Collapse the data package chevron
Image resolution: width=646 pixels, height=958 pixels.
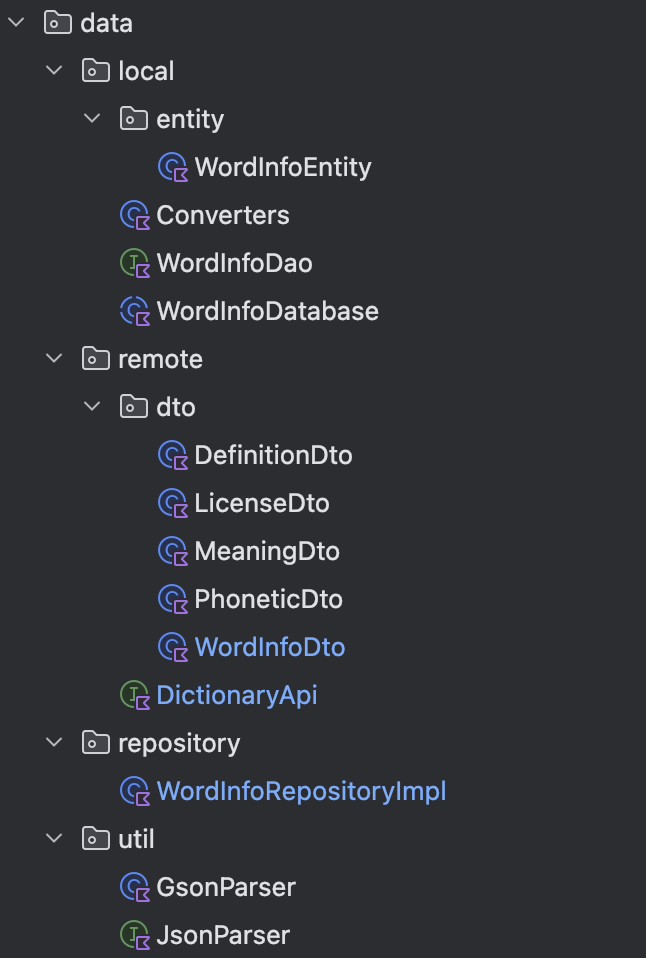coord(17,23)
